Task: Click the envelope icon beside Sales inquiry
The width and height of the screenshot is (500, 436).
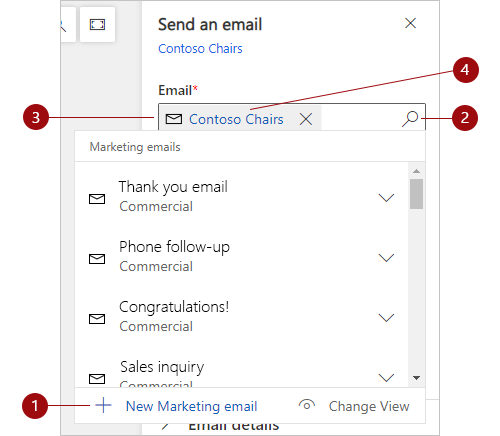Action: point(97,379)
